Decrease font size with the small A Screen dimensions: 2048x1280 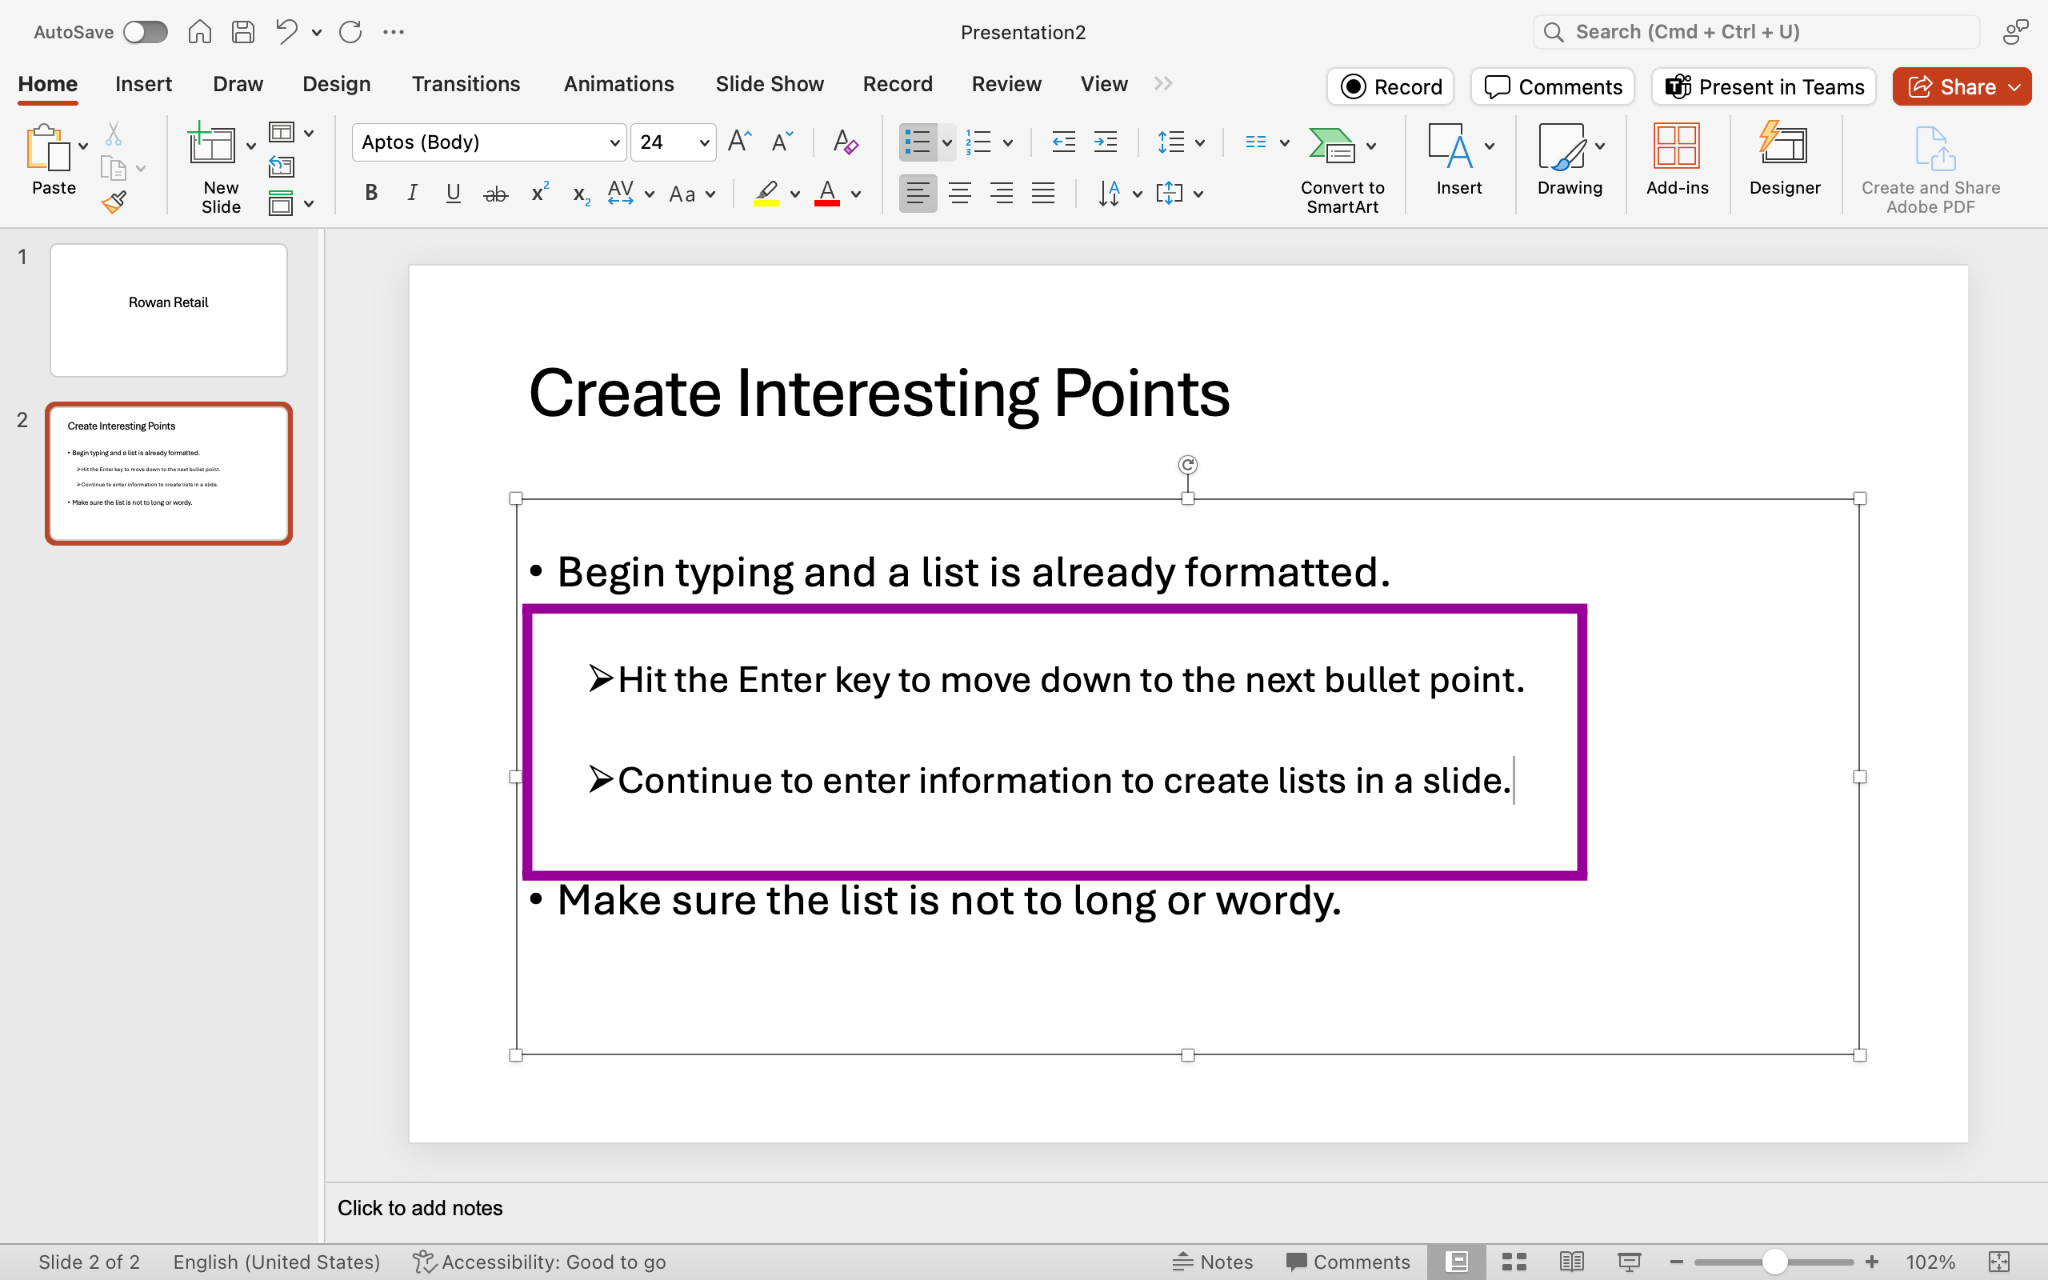pos(782,142)
